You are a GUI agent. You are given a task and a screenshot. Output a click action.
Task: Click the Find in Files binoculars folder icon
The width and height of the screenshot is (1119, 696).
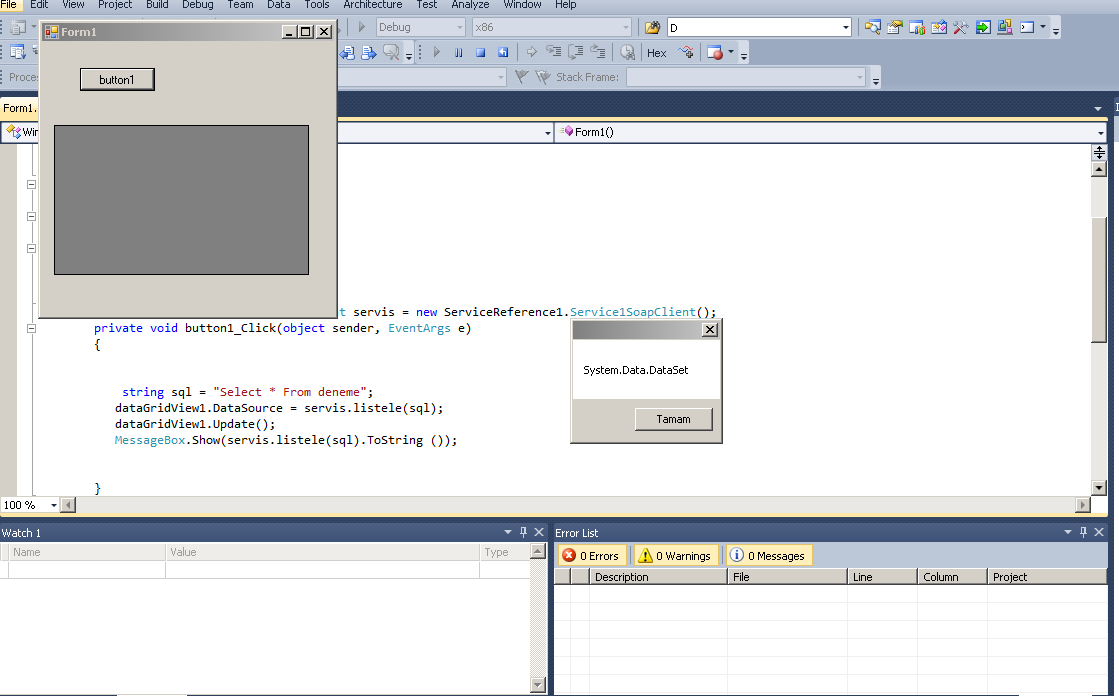(652, 27)
